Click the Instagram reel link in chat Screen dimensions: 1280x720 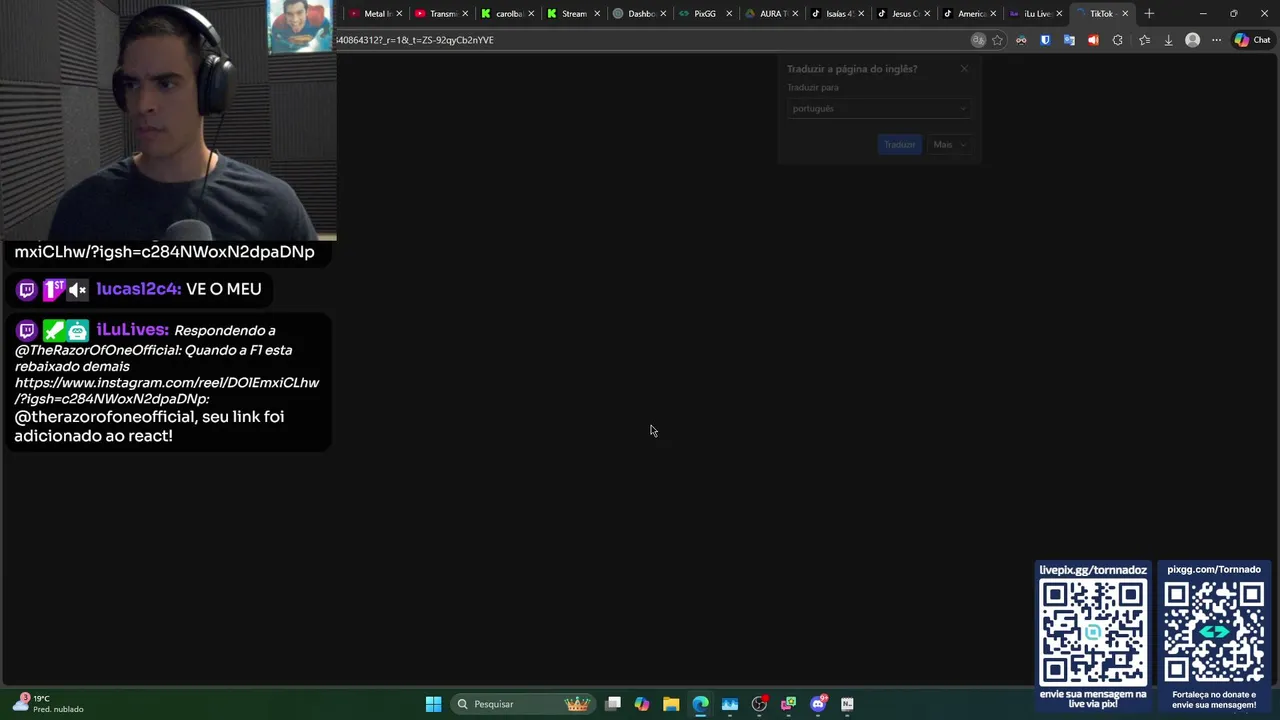pos(166,390)
